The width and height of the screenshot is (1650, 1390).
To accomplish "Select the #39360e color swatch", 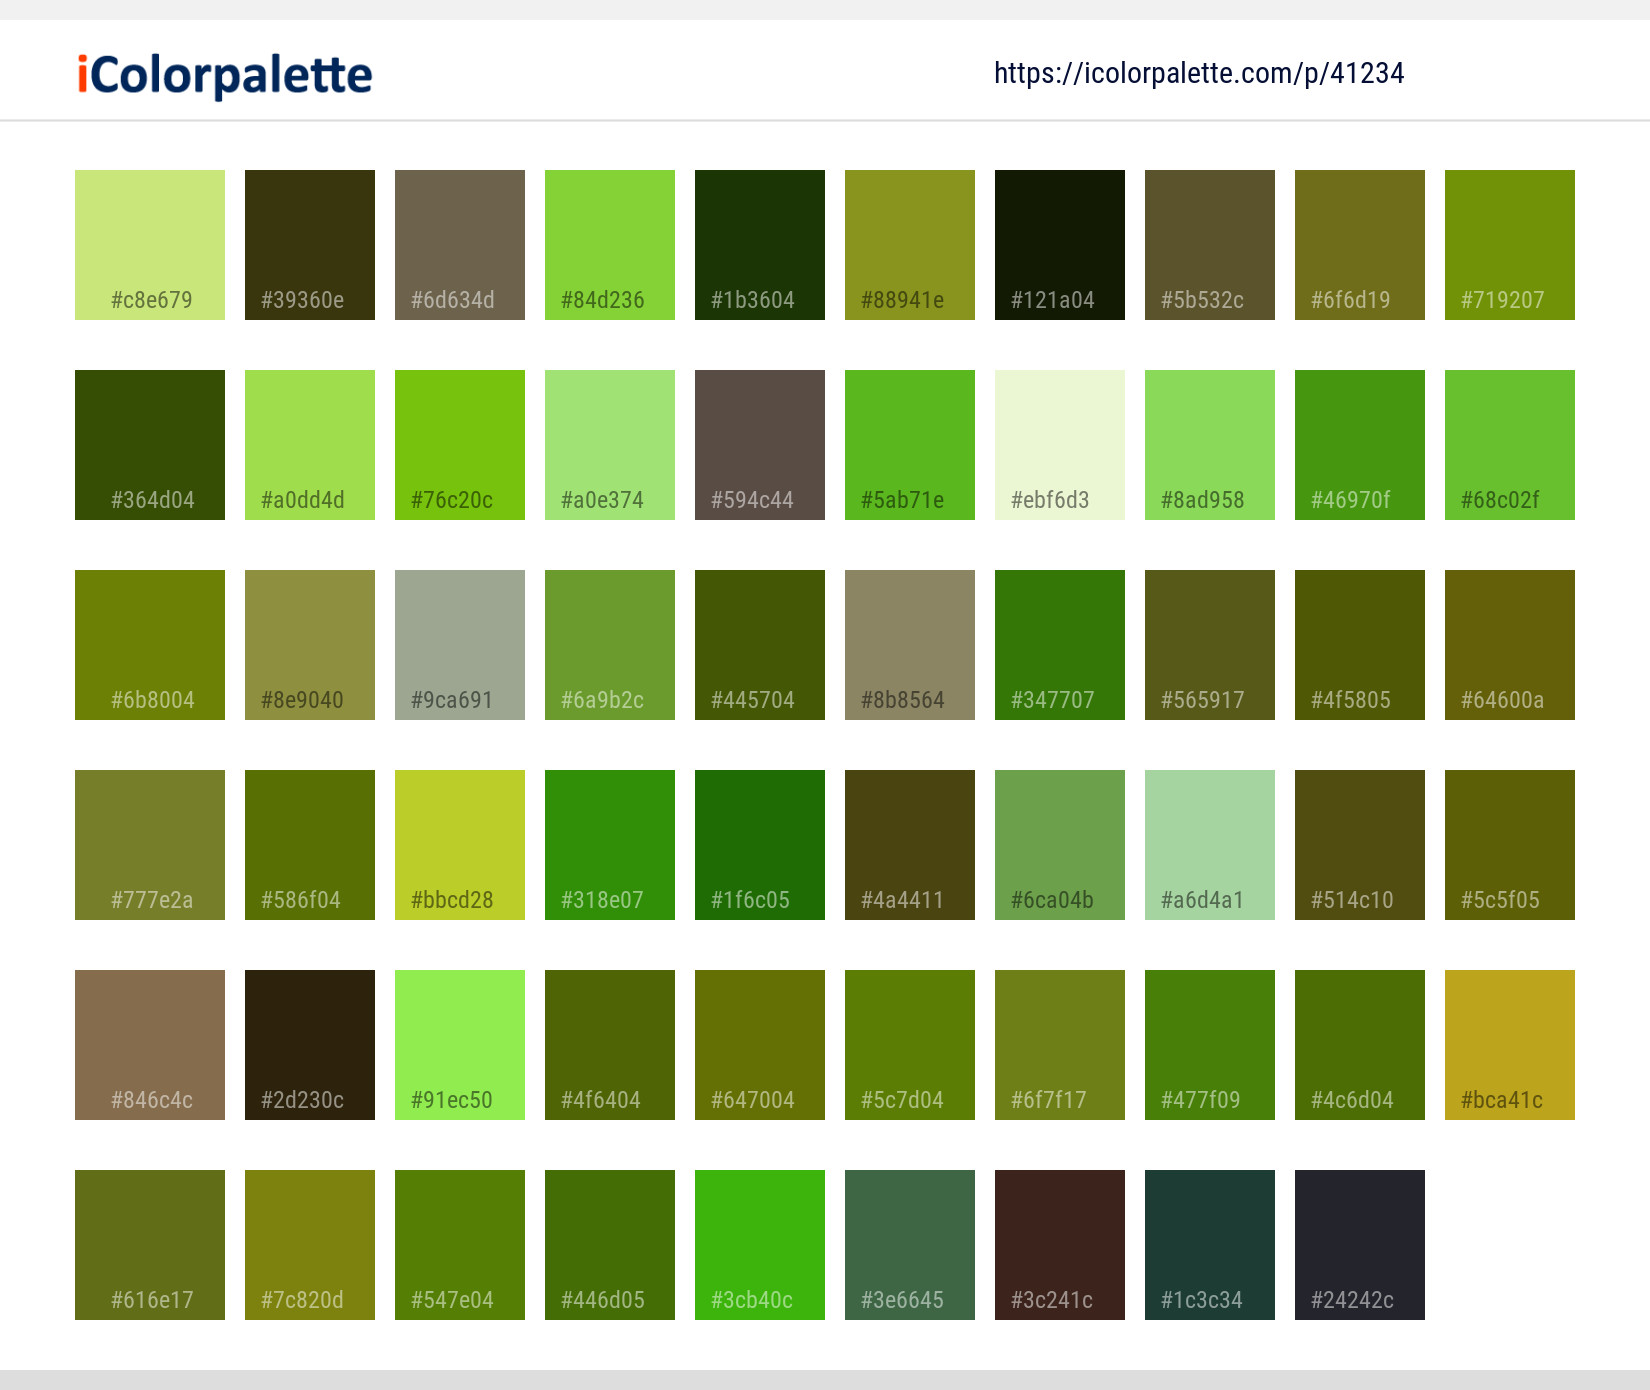I will (x=310, y=245).
